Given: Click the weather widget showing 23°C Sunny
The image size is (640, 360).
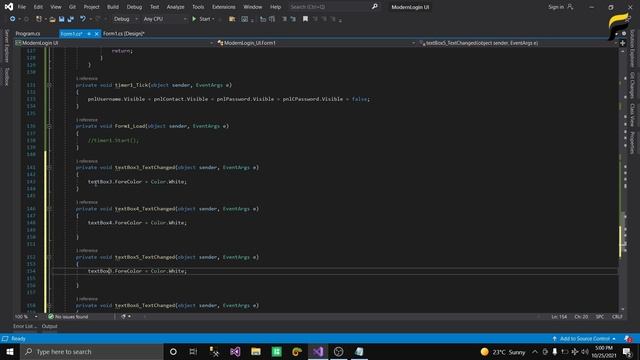Looking at the screenshot, I should (502, 351).
